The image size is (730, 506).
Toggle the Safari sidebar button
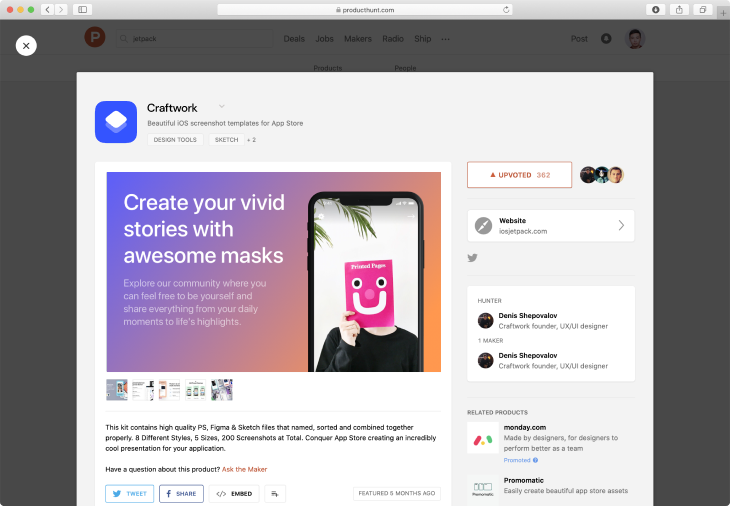tap(82, 9)
